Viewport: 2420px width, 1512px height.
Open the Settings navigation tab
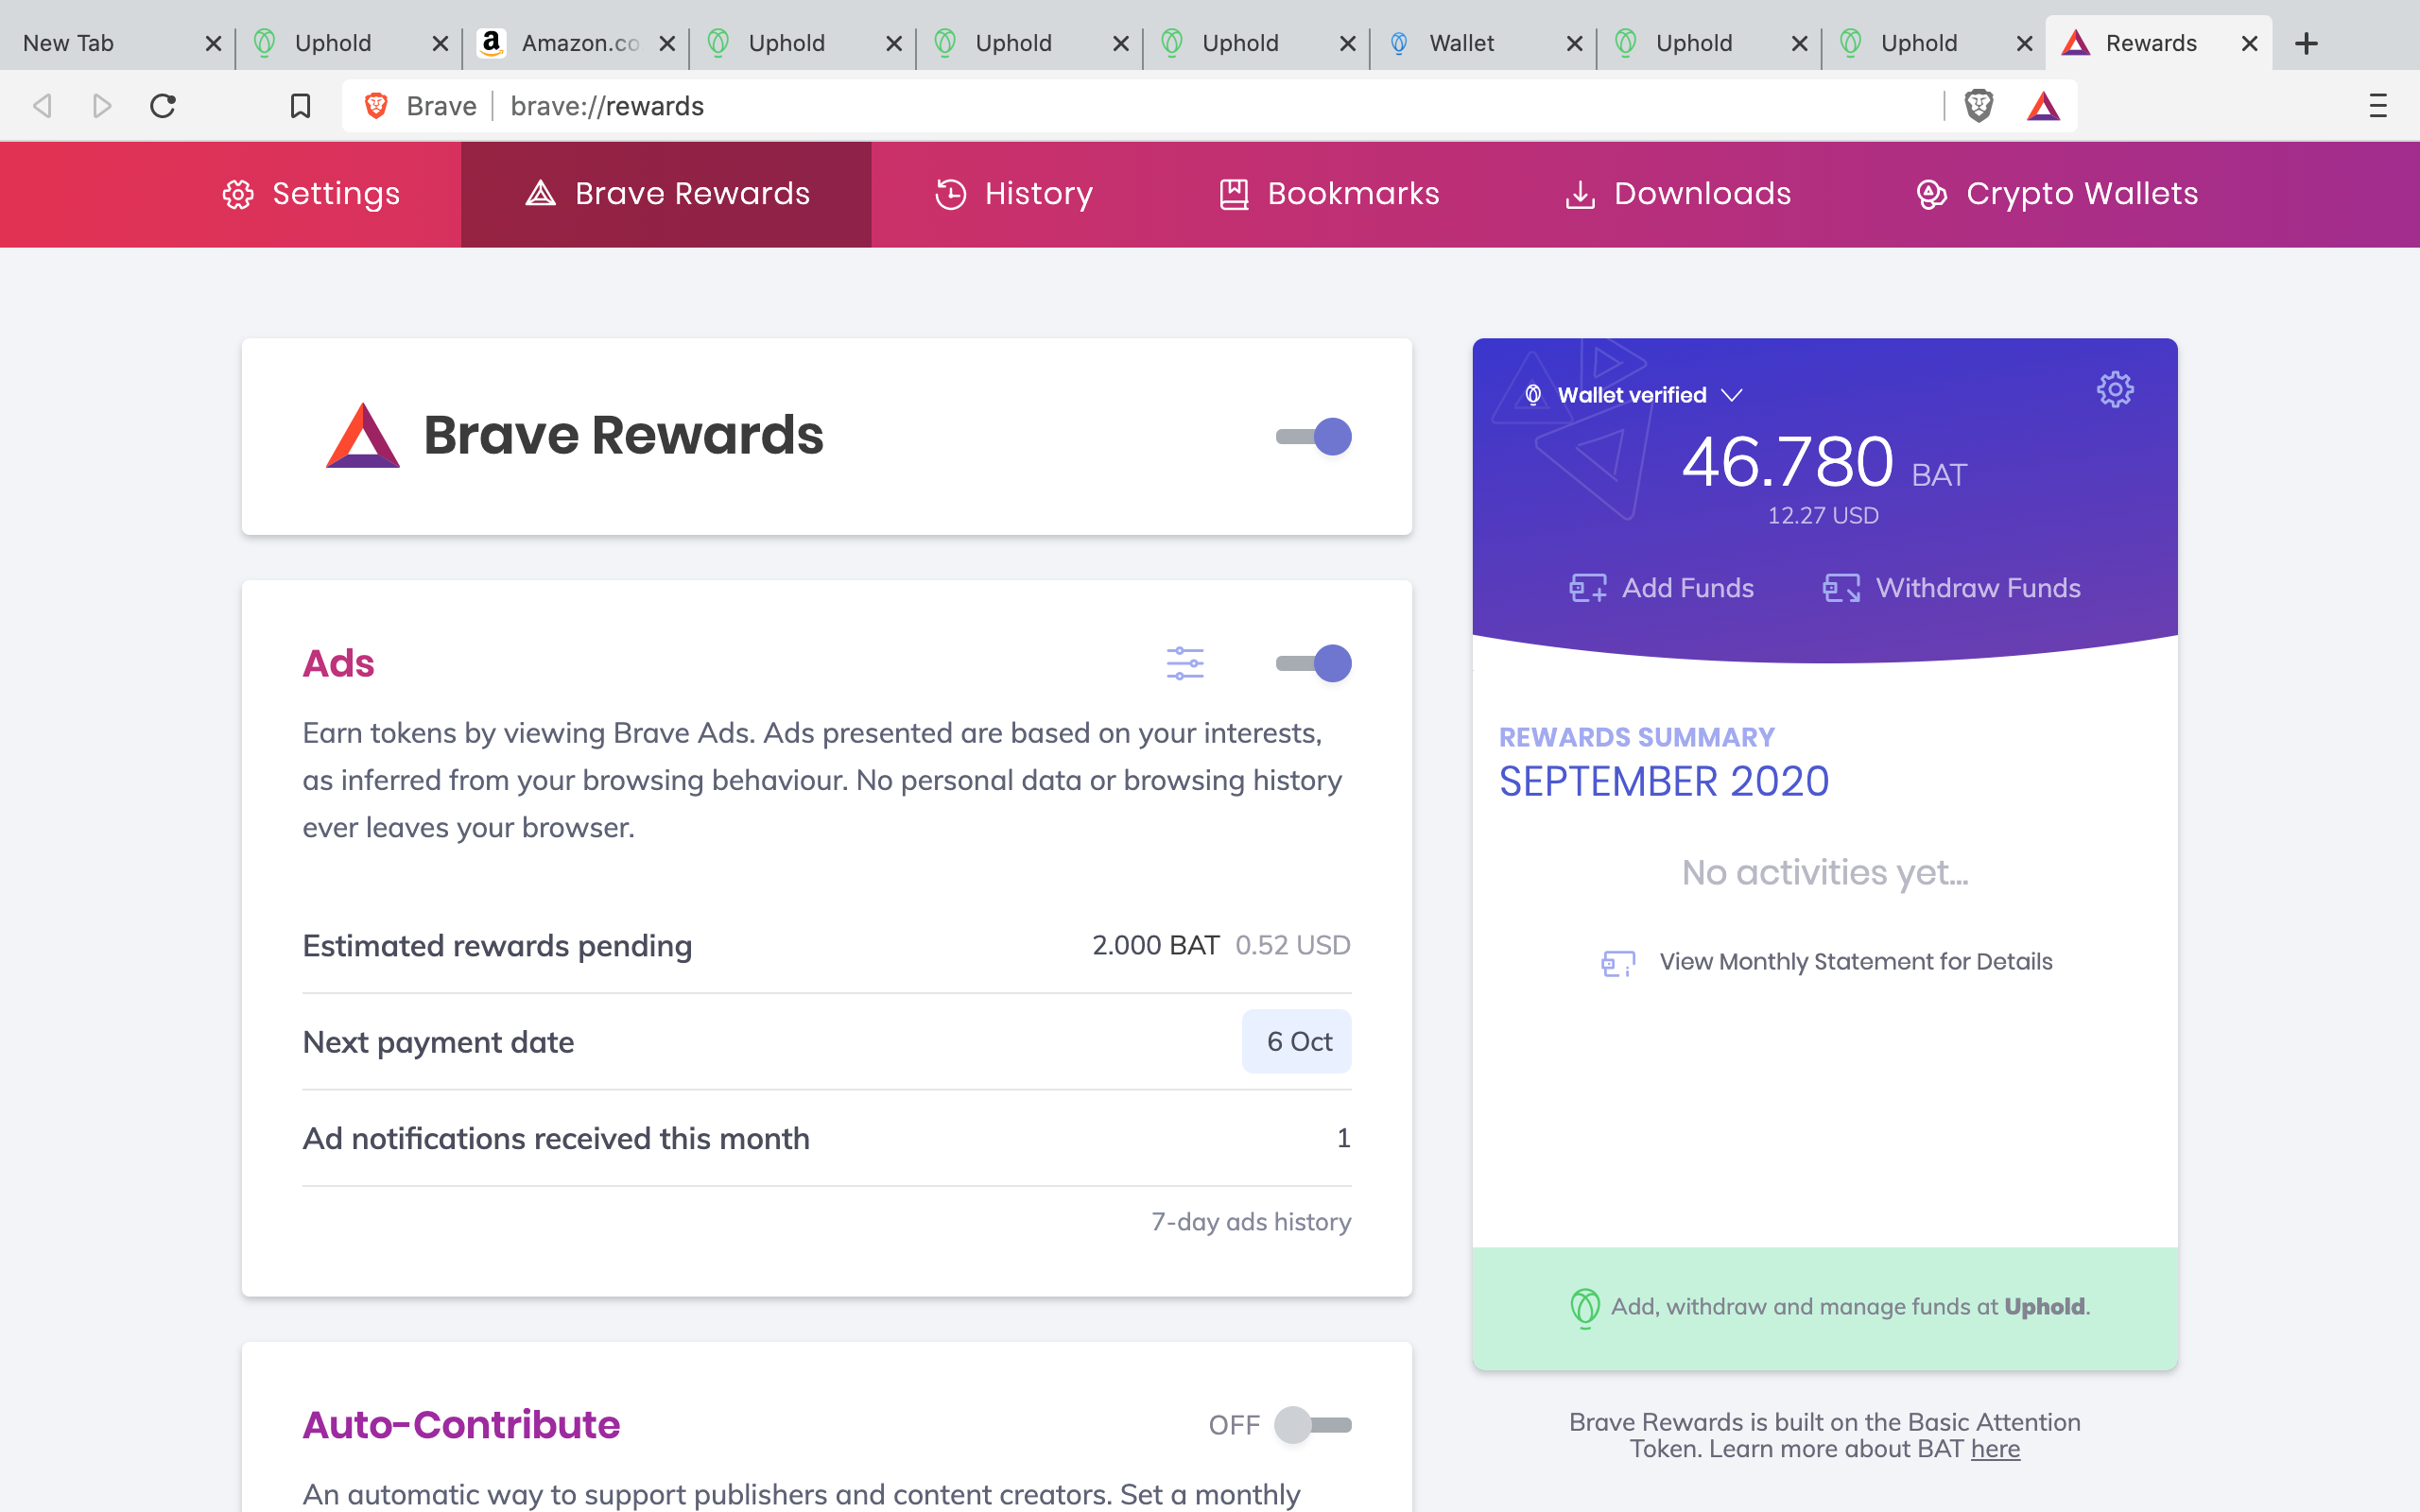[311, 194]
